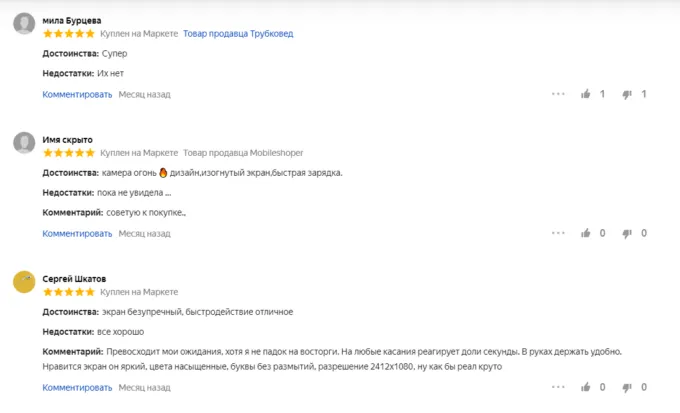Open seller link Товар продавца Трубковед
Screen dimensions: 680x413
click(239, 33)
